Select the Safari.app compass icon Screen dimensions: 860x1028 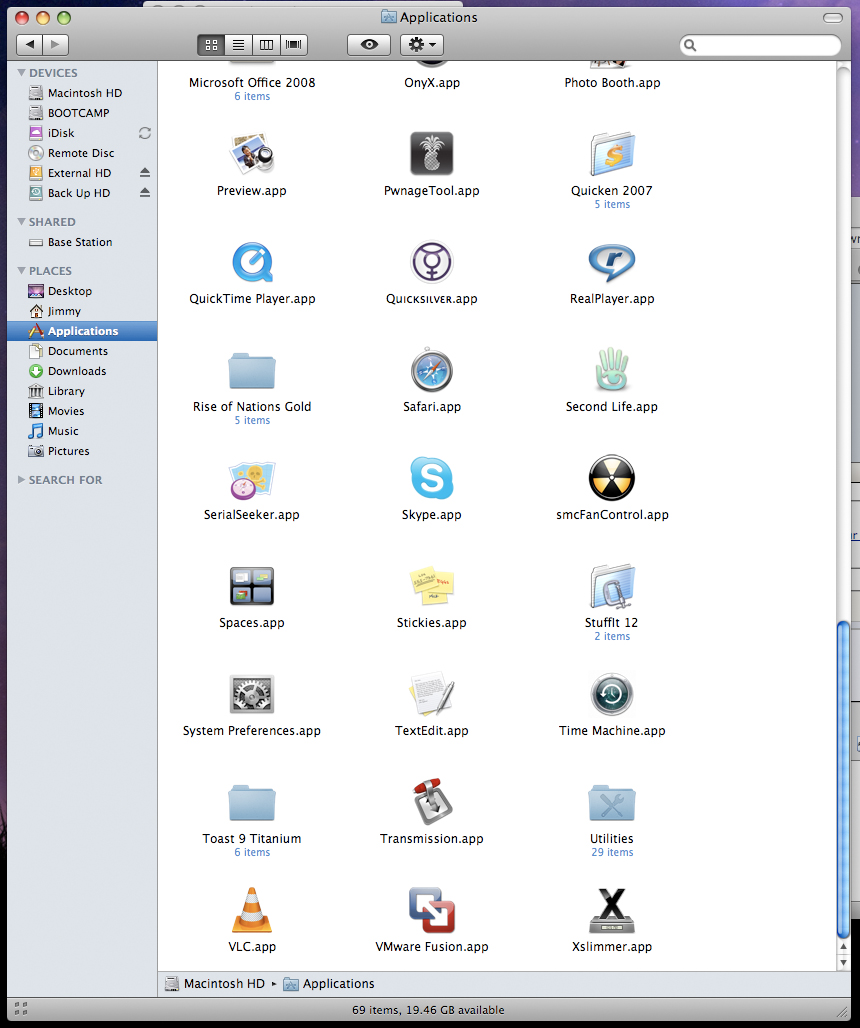431,370
